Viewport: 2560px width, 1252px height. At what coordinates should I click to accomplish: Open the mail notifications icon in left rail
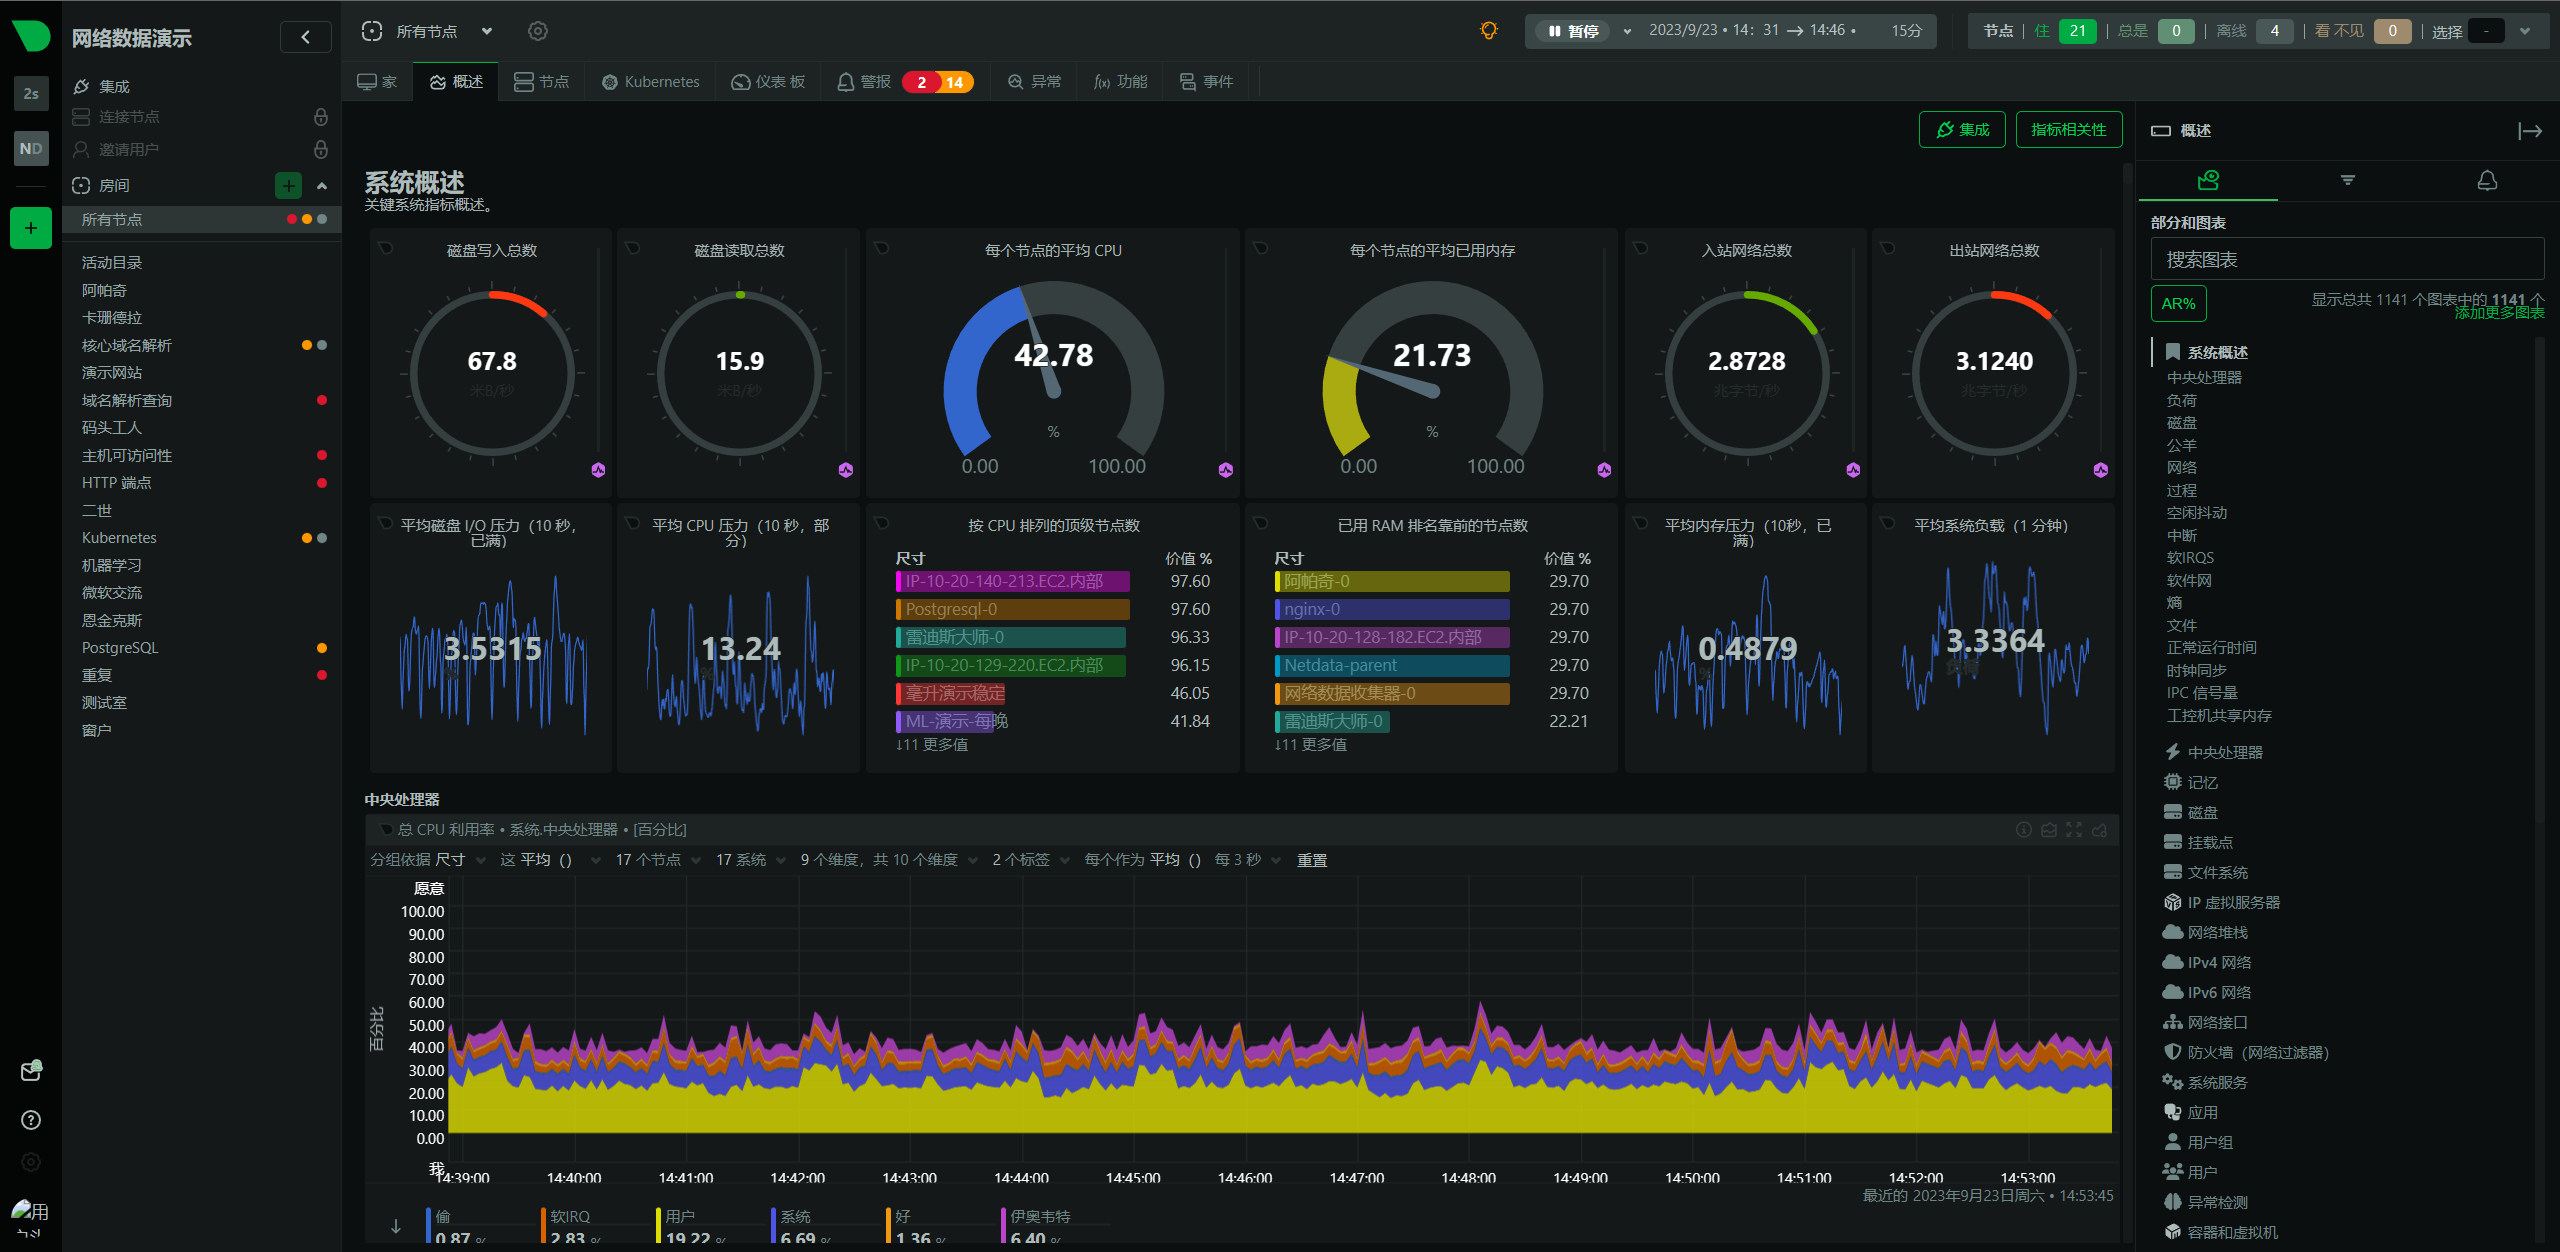pos(31,1071)
